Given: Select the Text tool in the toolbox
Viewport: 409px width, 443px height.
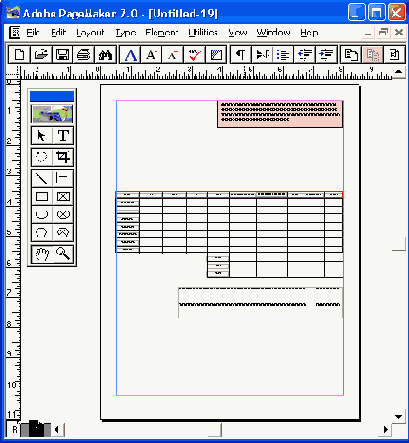Looking at the screenshot, I should (63, 136).
